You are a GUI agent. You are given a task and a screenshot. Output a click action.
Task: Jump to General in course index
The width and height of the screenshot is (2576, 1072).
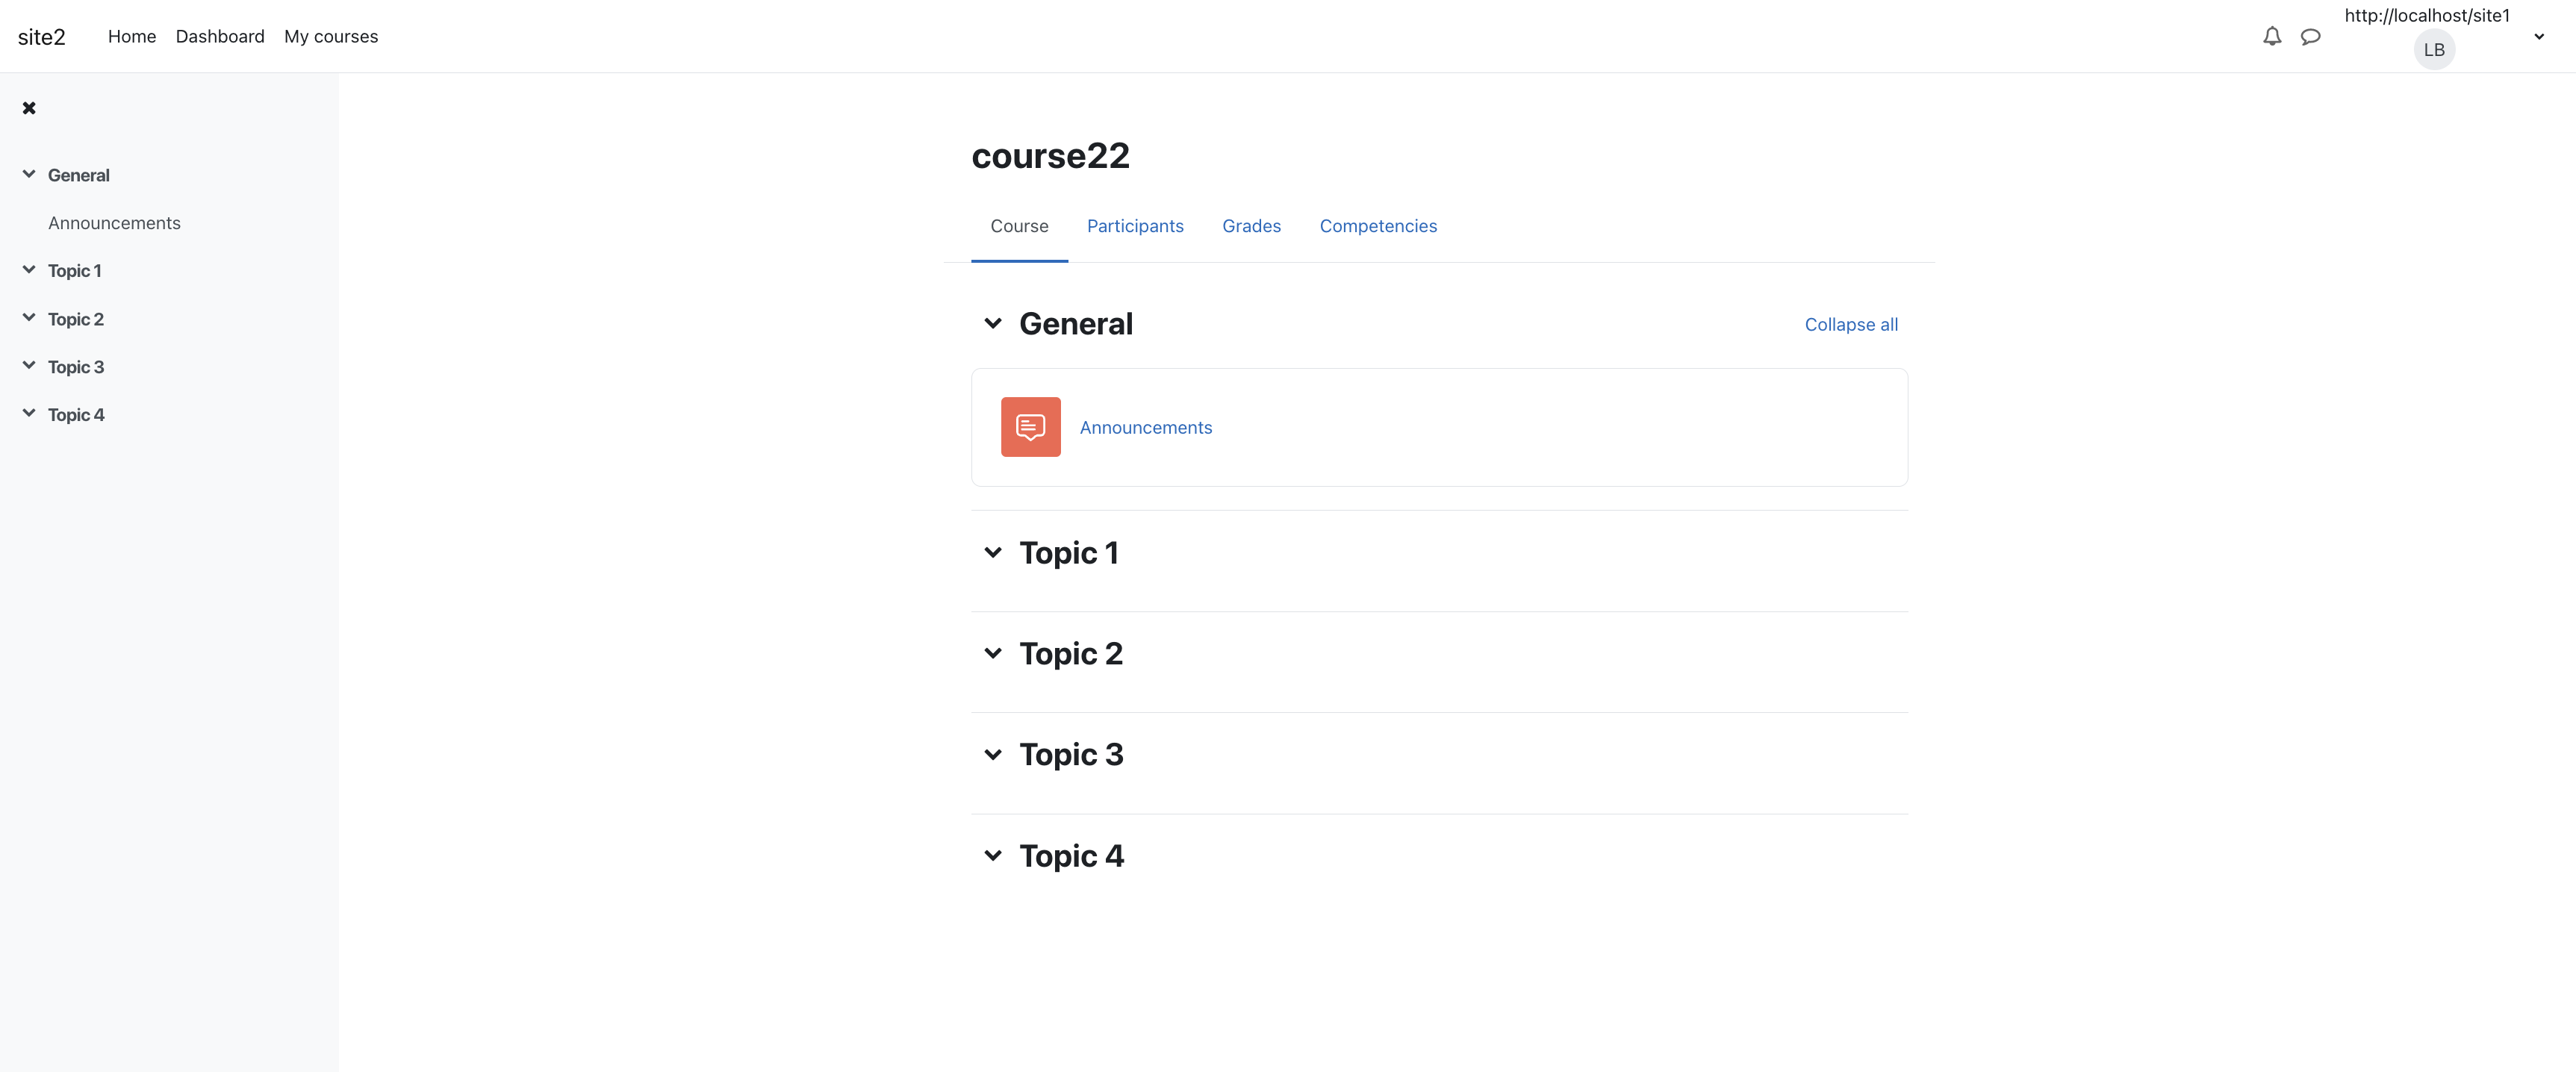[x=79, y=175]
